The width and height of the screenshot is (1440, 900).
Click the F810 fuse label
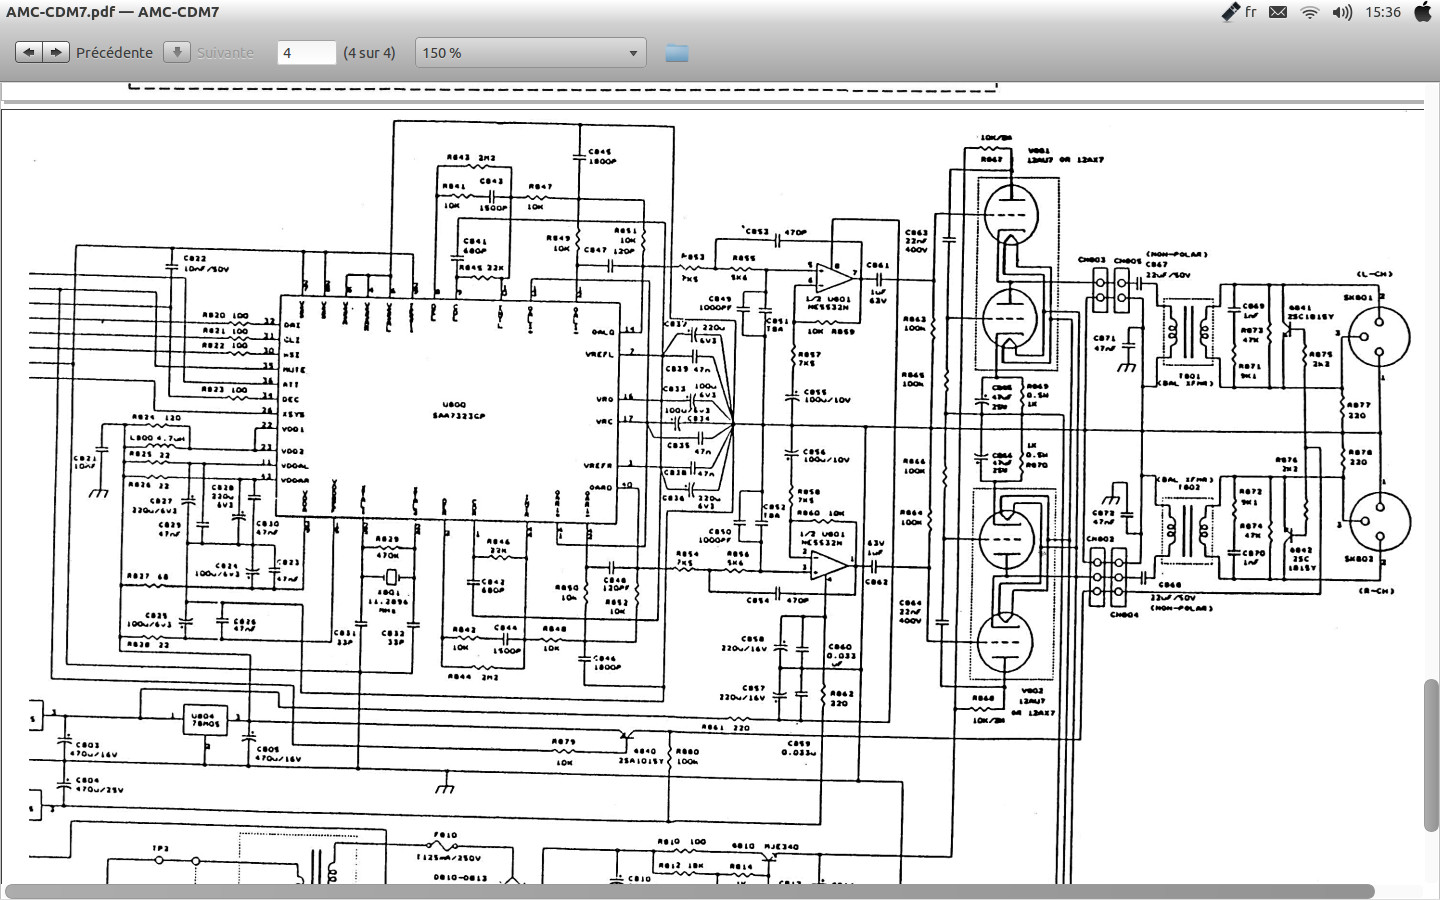tap(445, 835)
